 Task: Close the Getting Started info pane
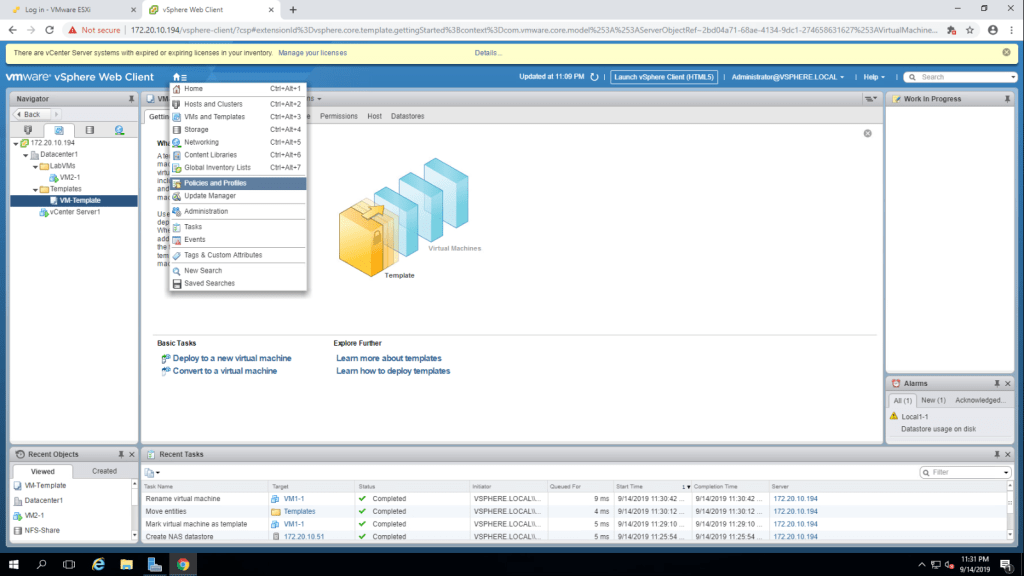867,133
